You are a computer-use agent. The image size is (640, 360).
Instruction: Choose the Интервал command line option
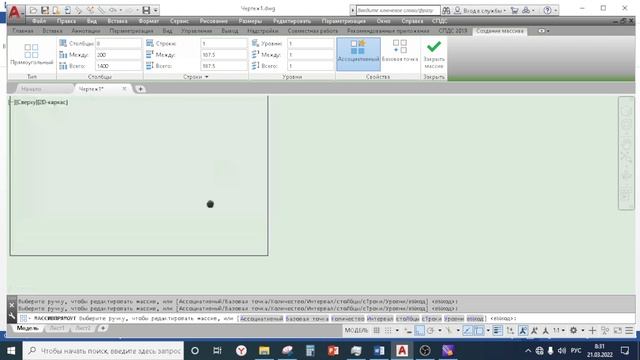pyautogui.click(x=380, y=318)
